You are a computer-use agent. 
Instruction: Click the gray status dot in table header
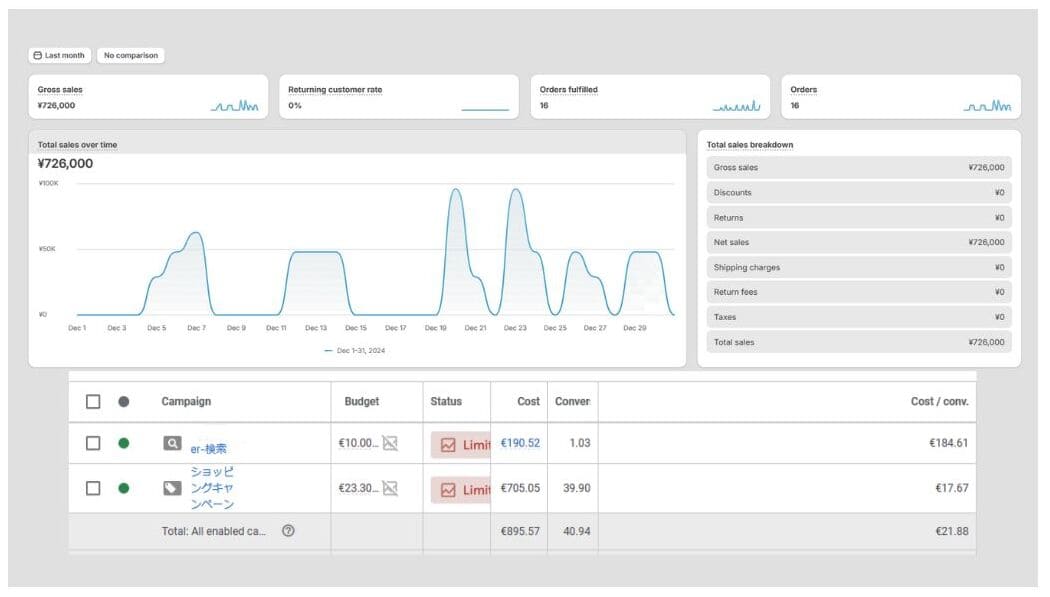coord(124,401)
